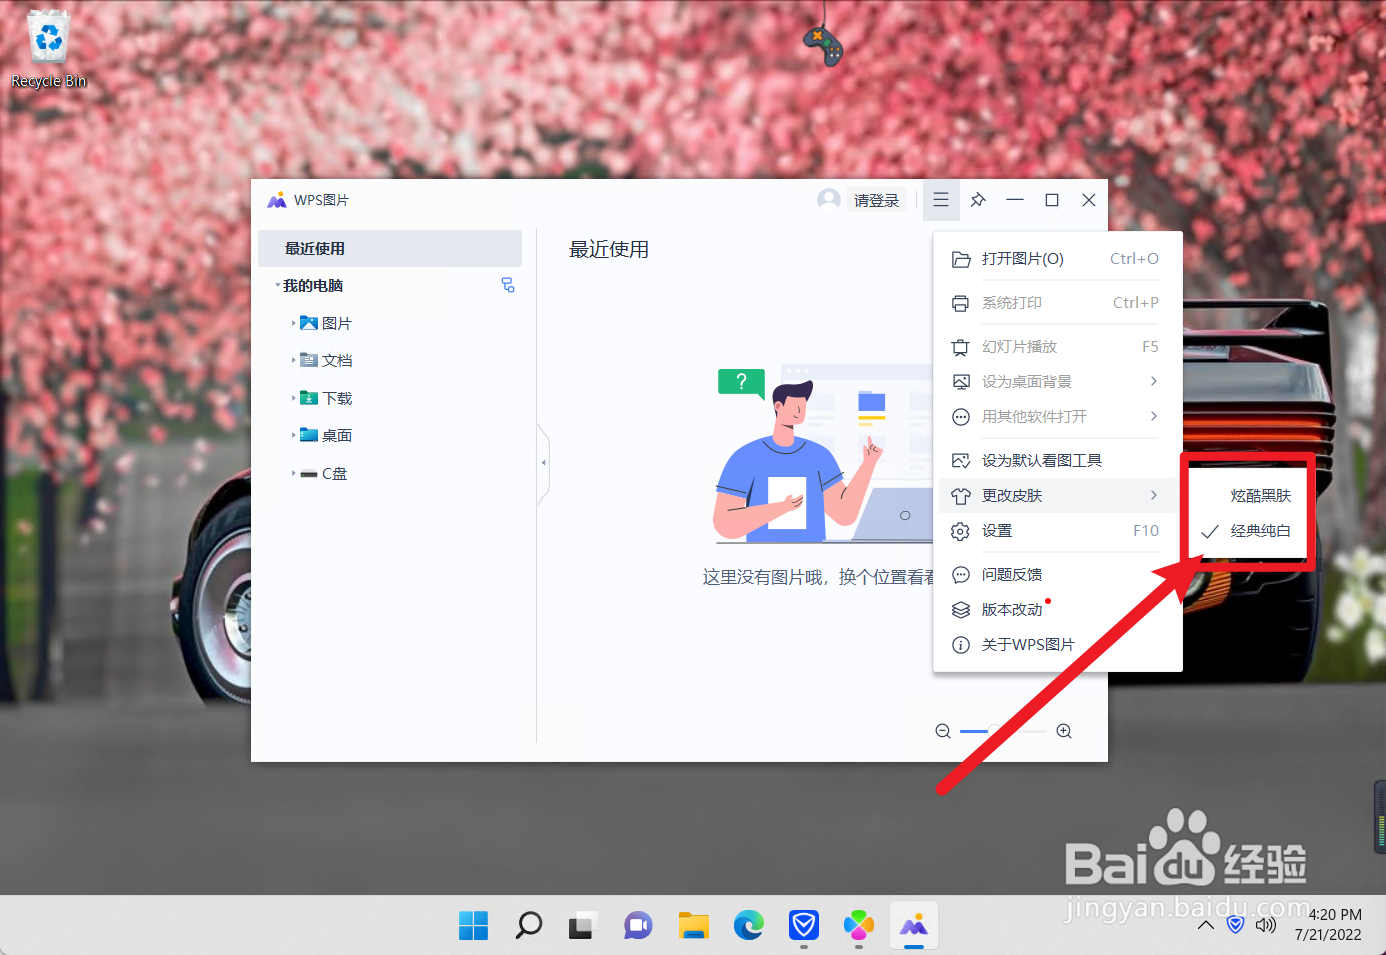The width and height of the screenshot is (1386, 955).
Task: Expand the 文档 folder arrow
Action: 293,360
